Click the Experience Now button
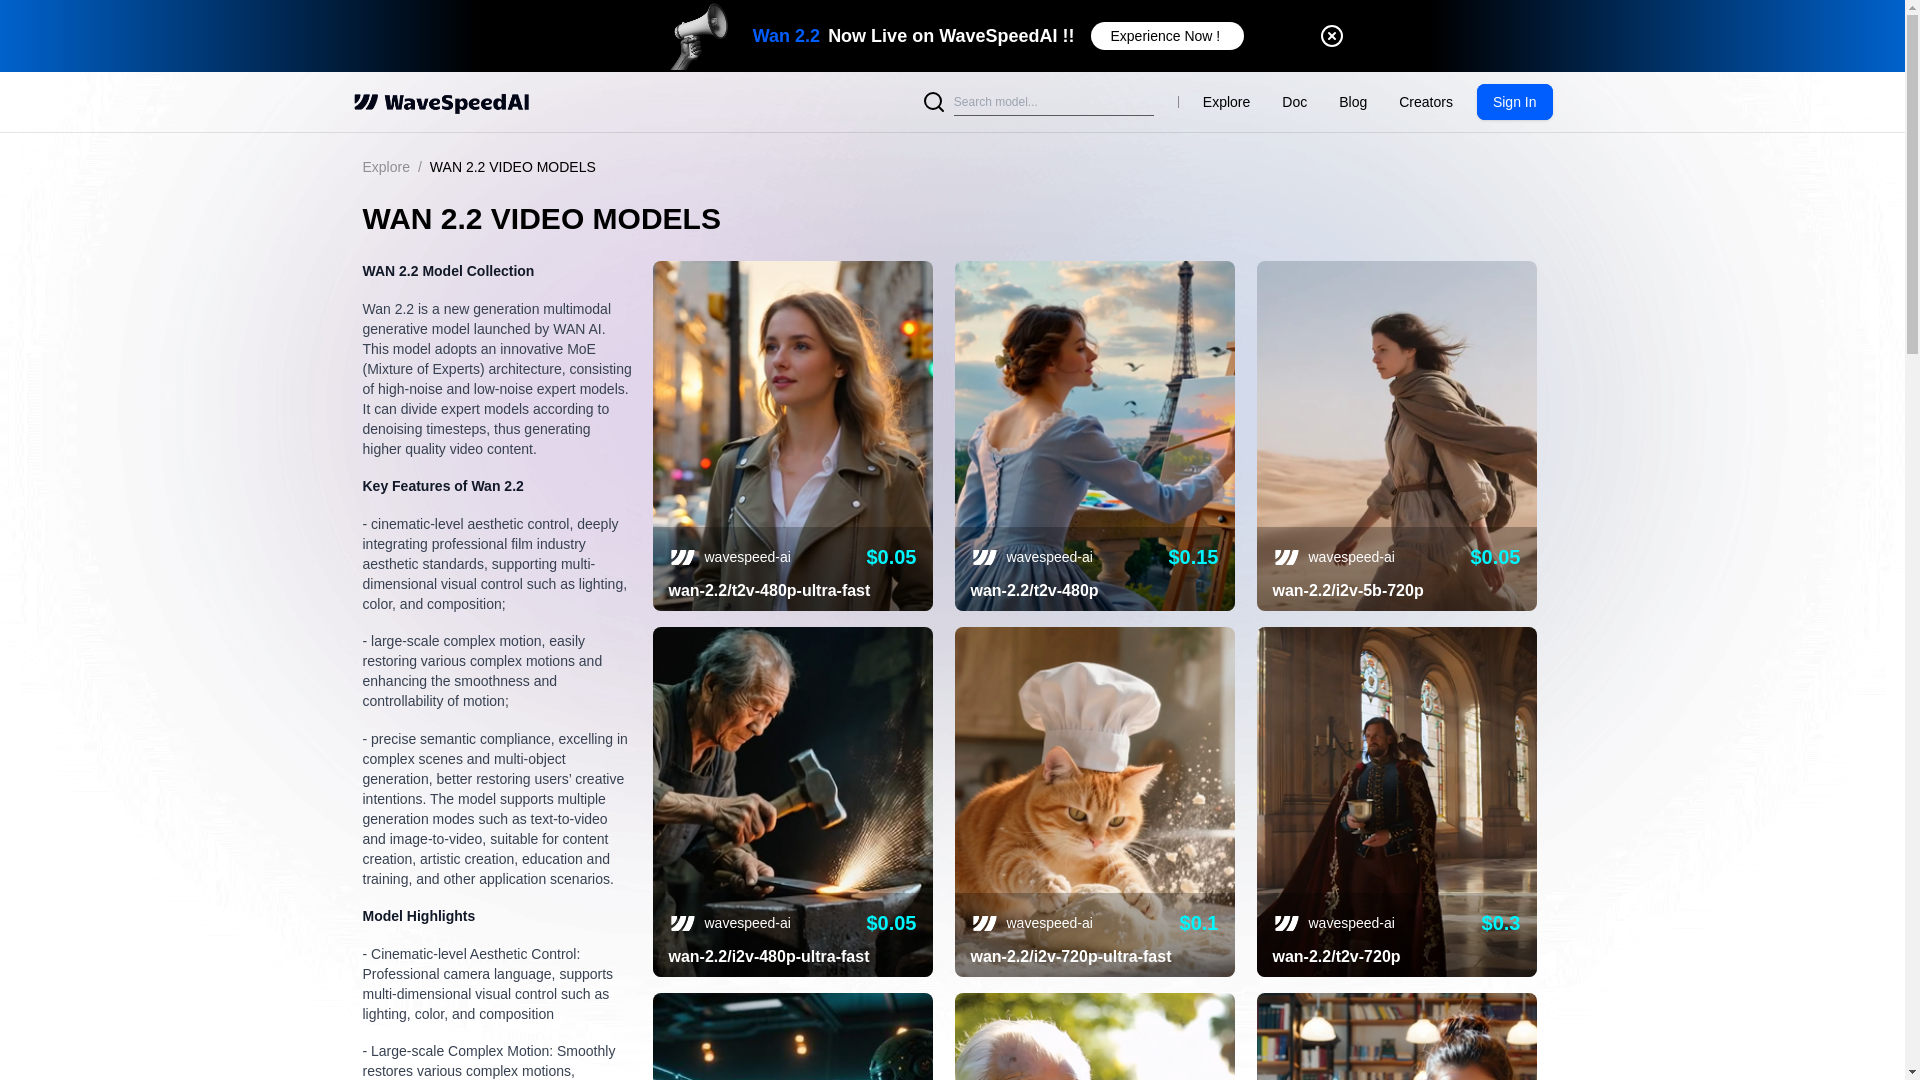 pyautogui.click(x=1166, y=36)
